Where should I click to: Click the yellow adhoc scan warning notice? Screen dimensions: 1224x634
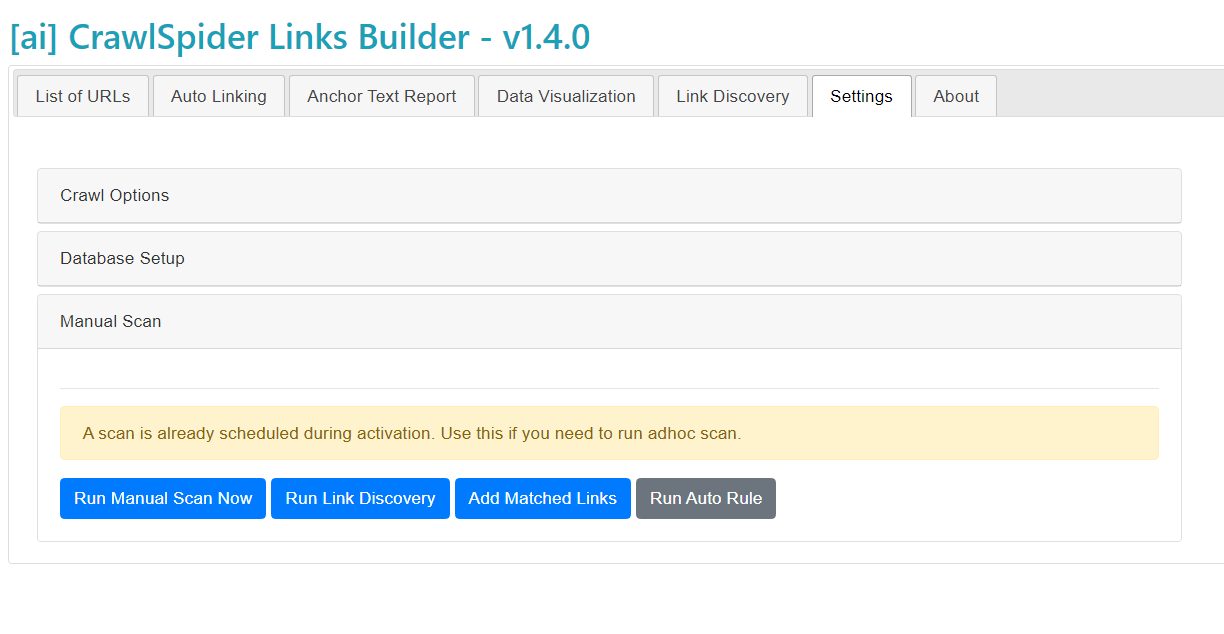coord(610,432)
